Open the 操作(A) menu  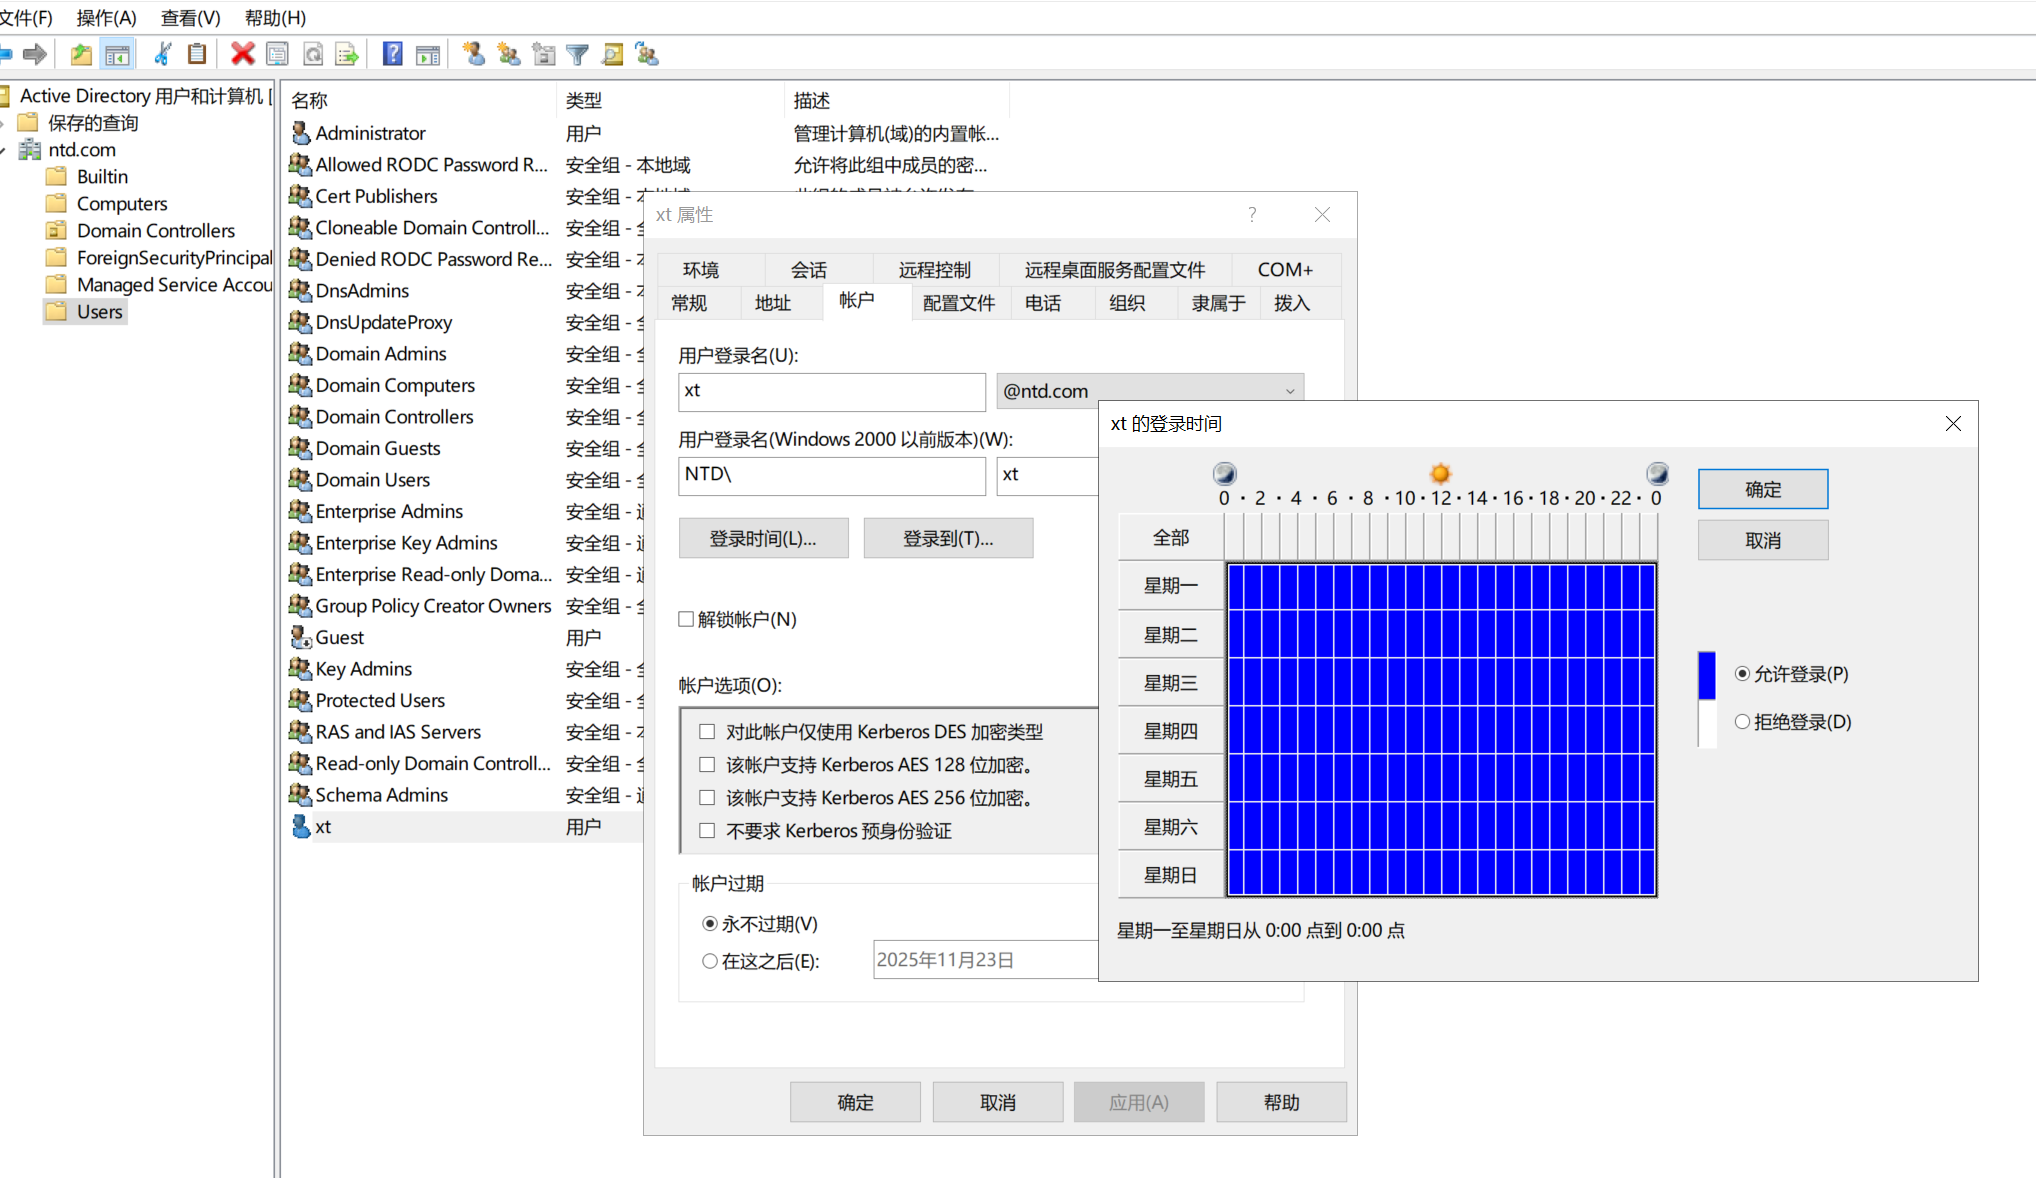106,17
